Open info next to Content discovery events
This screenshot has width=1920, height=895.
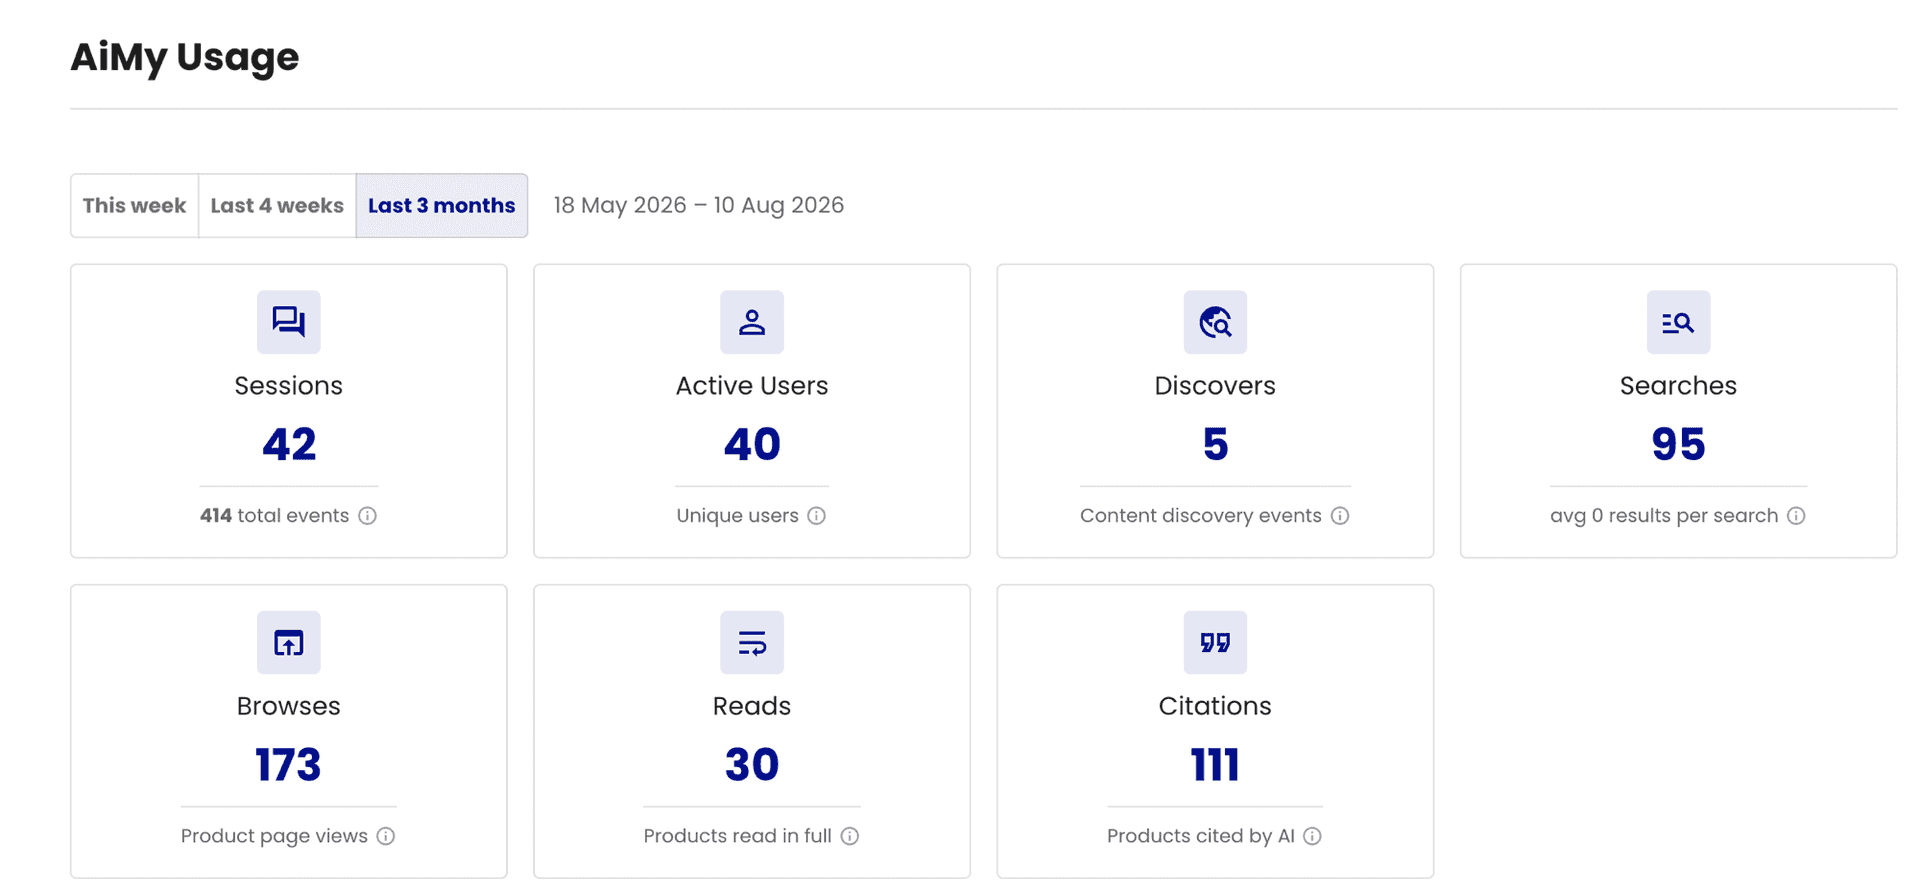click(x=1340, y=516)
